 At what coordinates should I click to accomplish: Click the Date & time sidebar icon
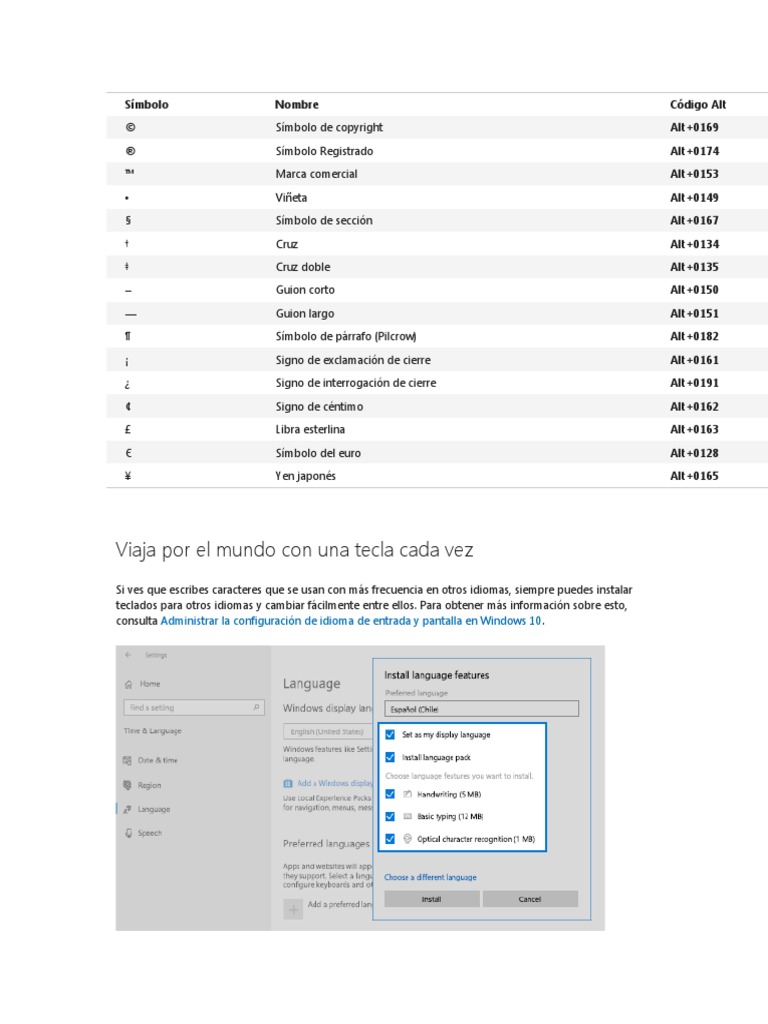pyautogui.click(x=128, y=760)
